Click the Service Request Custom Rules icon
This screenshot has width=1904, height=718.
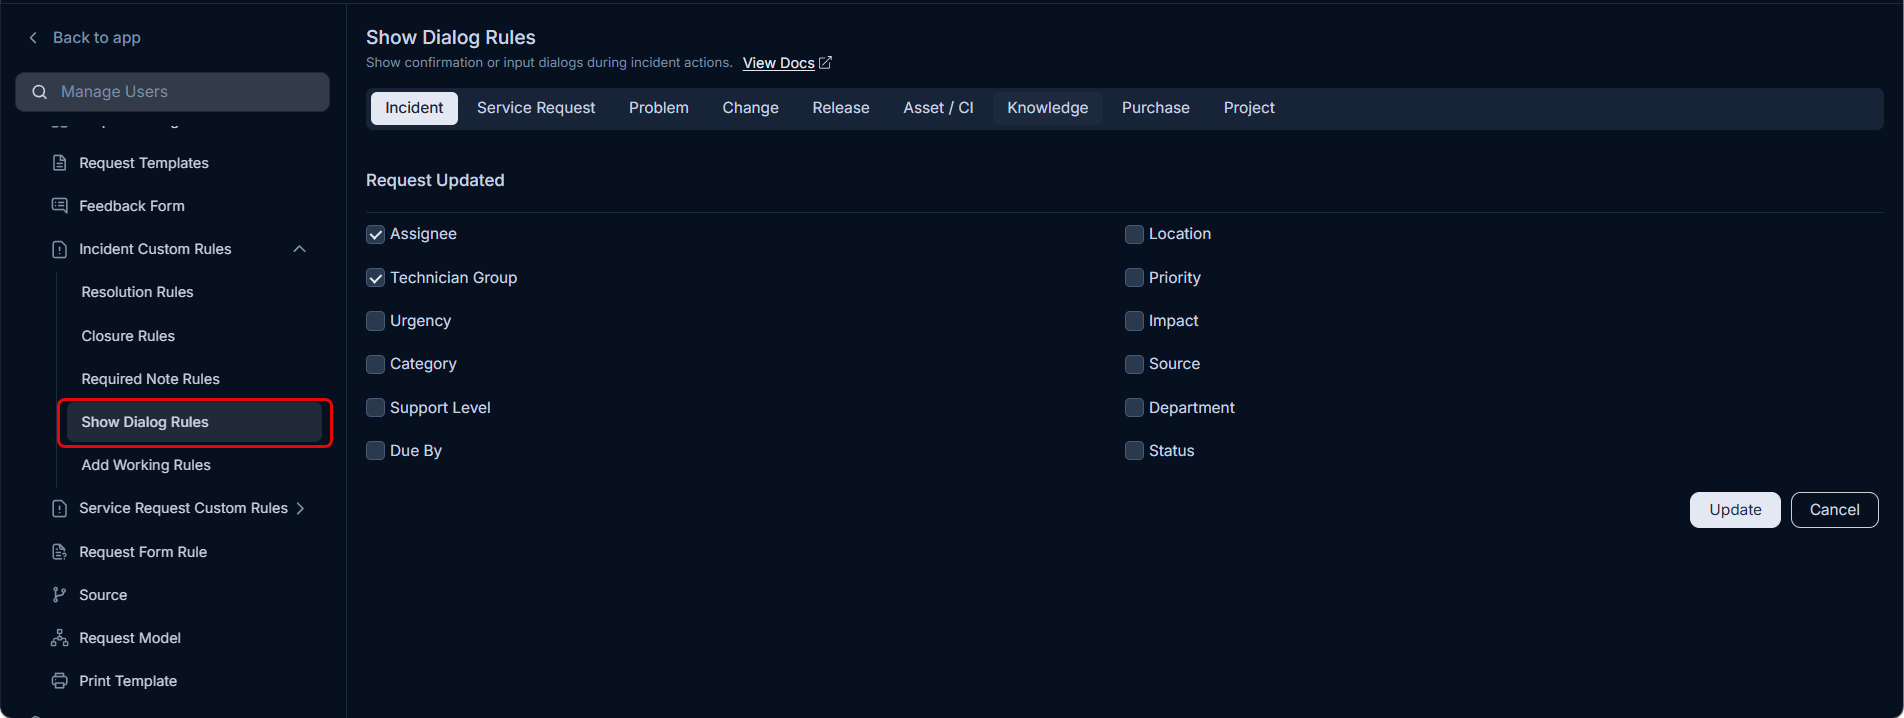(59, 508)
